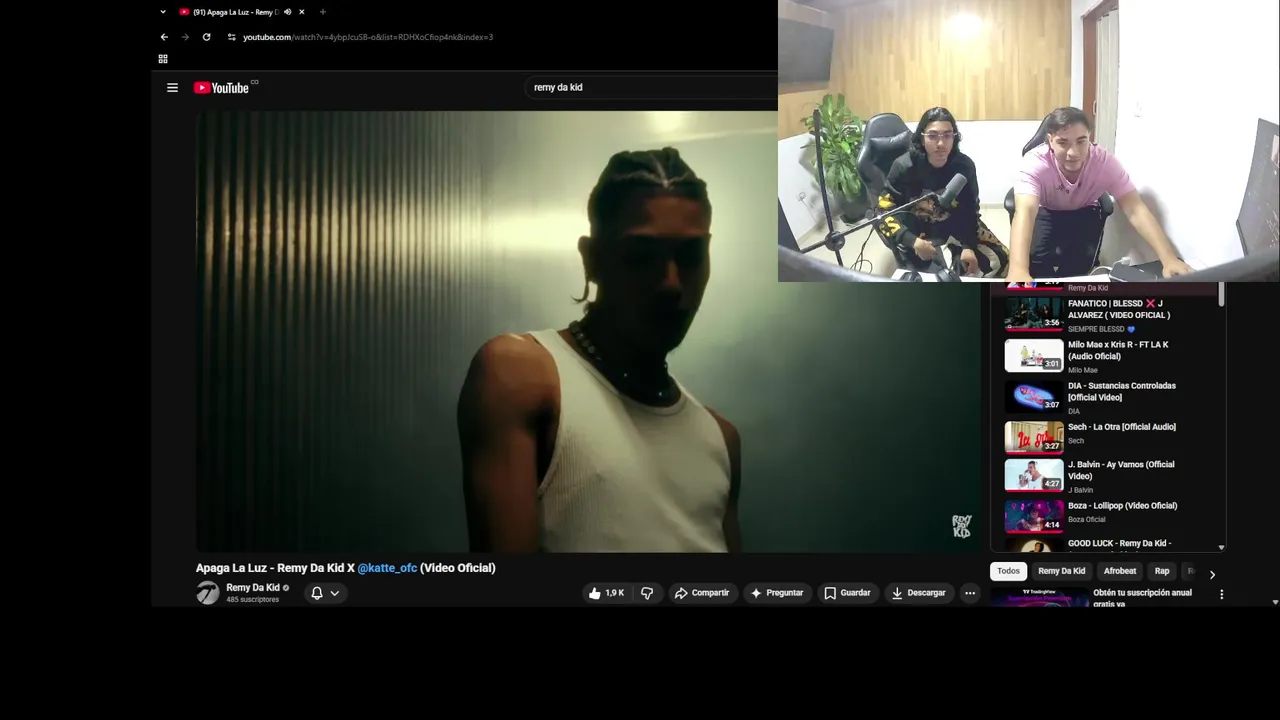This screenshot has width=1280, height=720.
Task: Open thumbnail of FANATICO video with 3:56 duration
Action: [x=1034, y=314]
